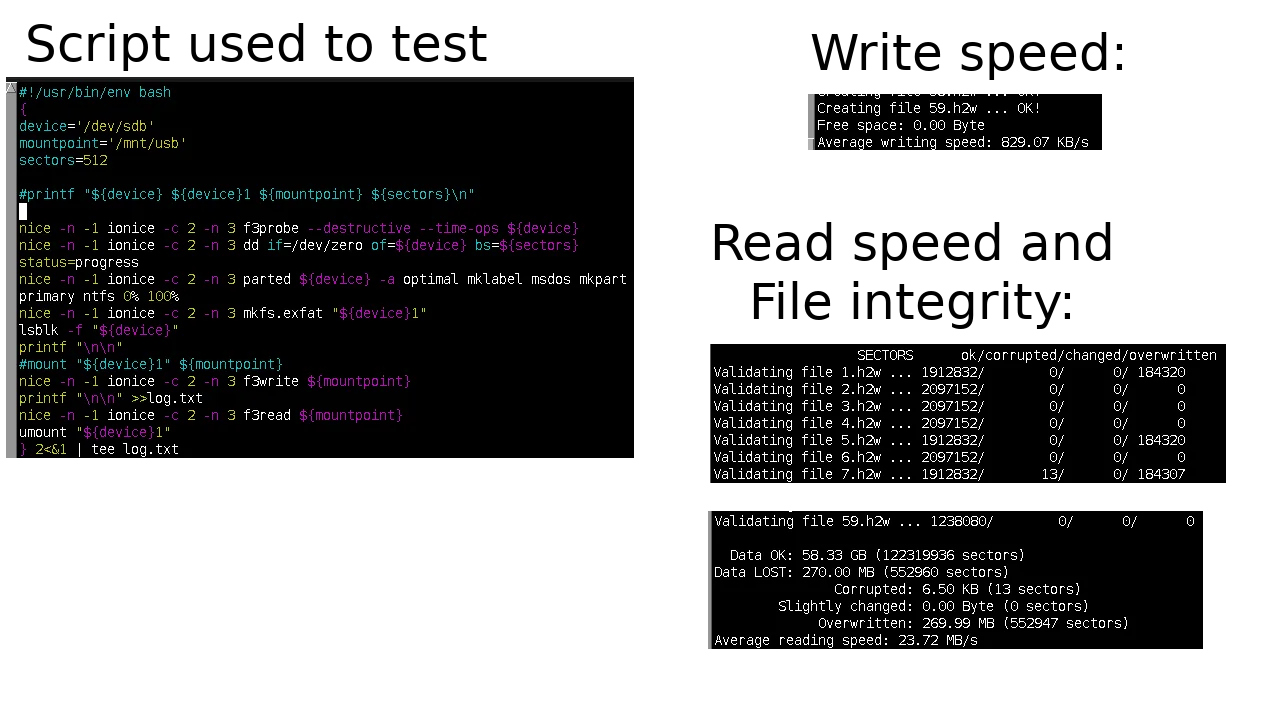Image resolution: width=1280 pixels, height=720 pixels.
Task: Click the line "mountpoint='/mnt/usb'"
Action: pos(103,143)
